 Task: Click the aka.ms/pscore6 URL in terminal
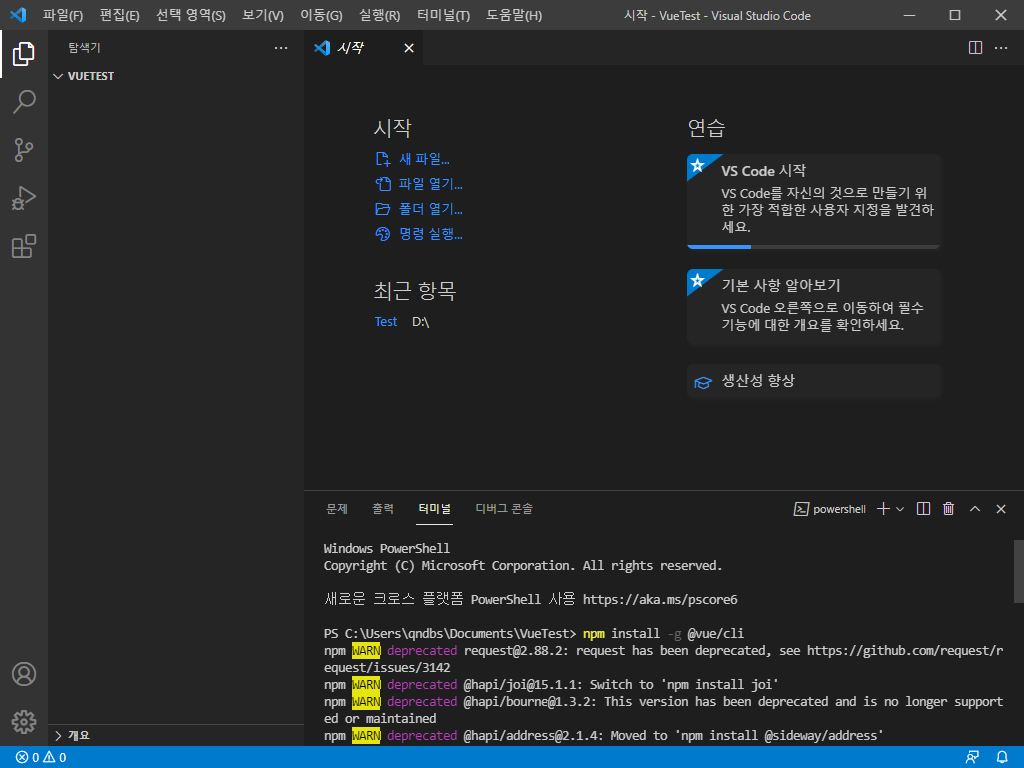point(660,600)
